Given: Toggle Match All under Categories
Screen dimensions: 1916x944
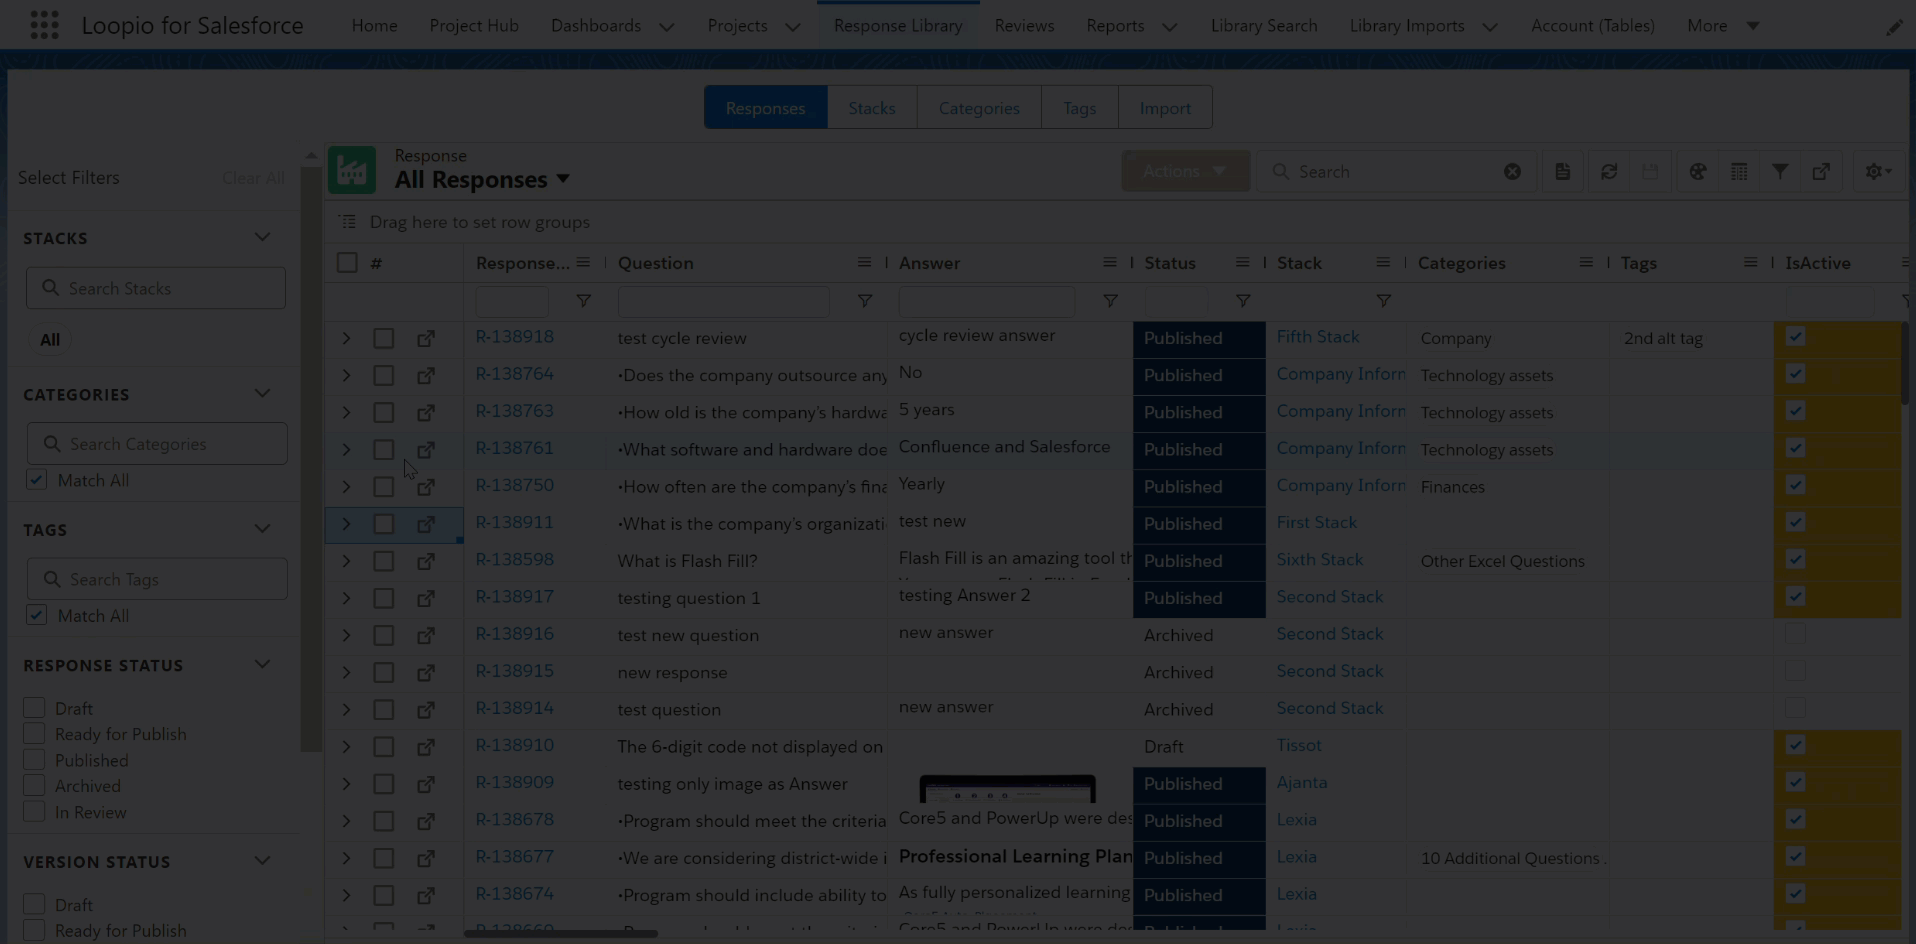Looking at the screenshot, I should pos(36,480).
